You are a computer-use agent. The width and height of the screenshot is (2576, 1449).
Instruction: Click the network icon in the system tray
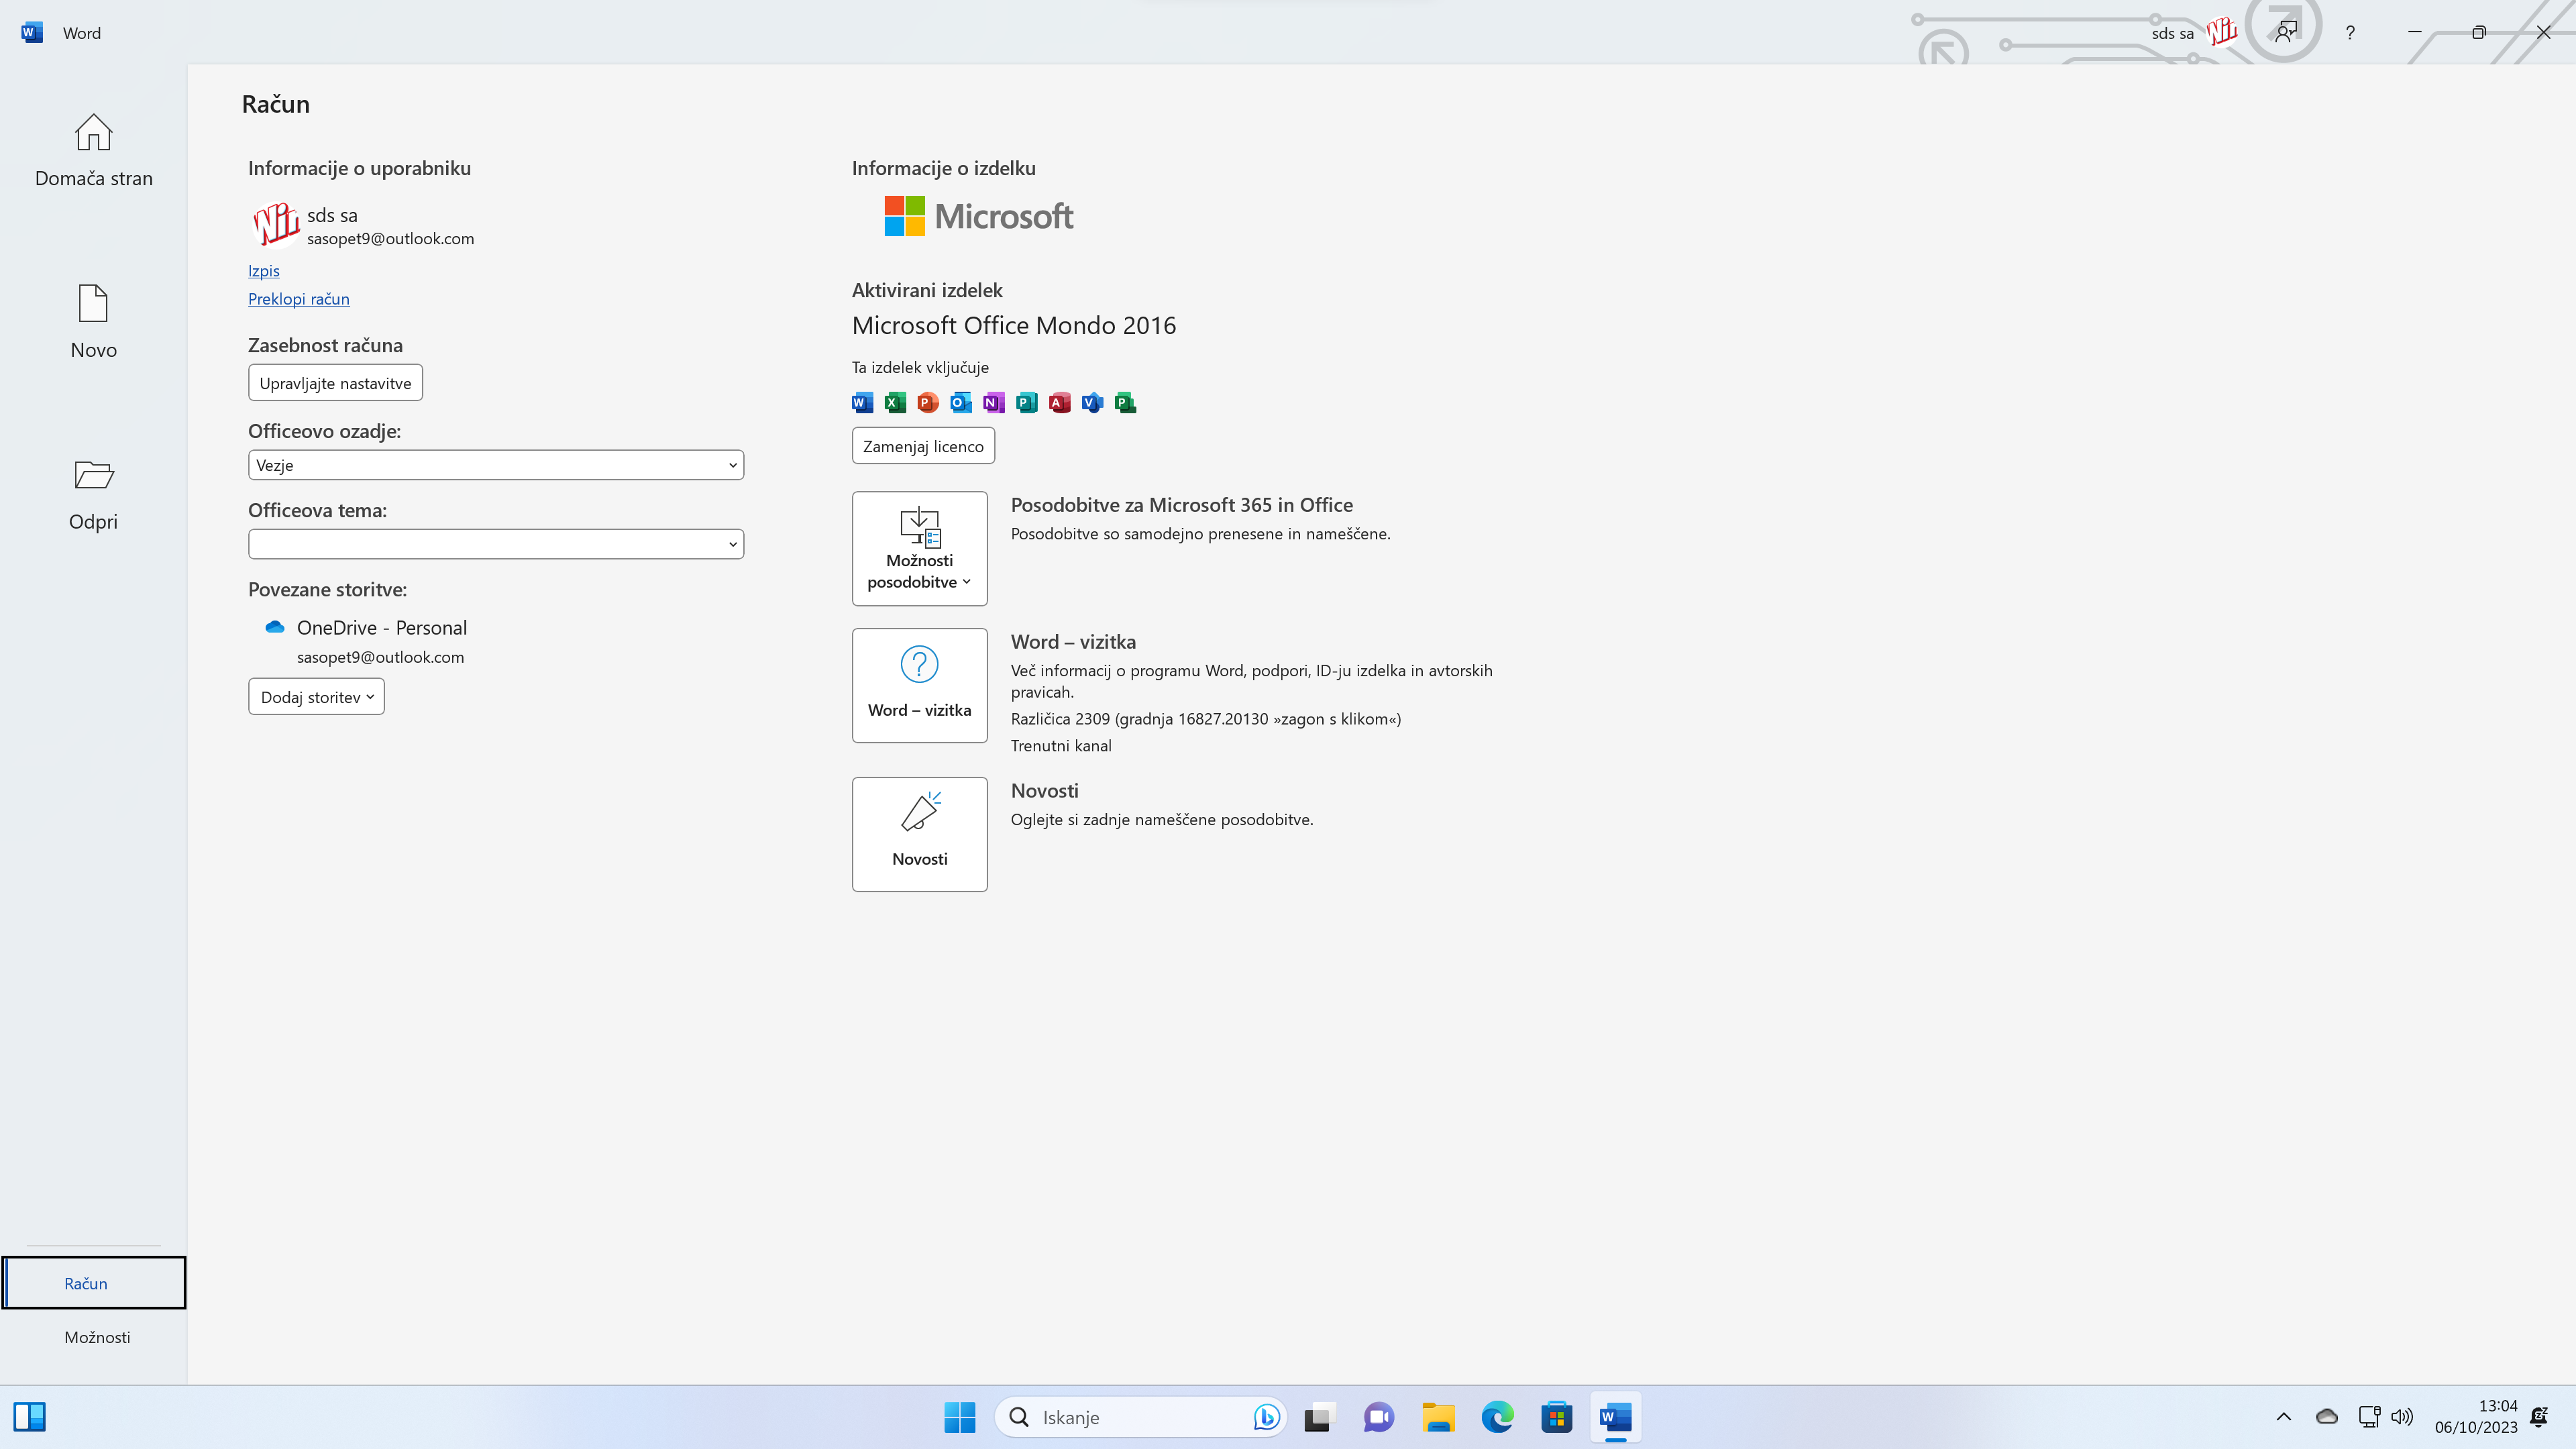click(x=2369, y=1417)
